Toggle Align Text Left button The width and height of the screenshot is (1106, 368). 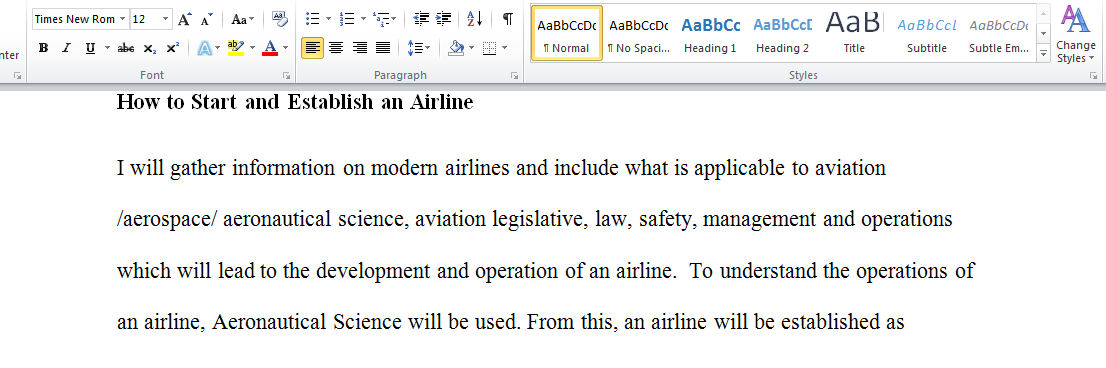[312, 49]
